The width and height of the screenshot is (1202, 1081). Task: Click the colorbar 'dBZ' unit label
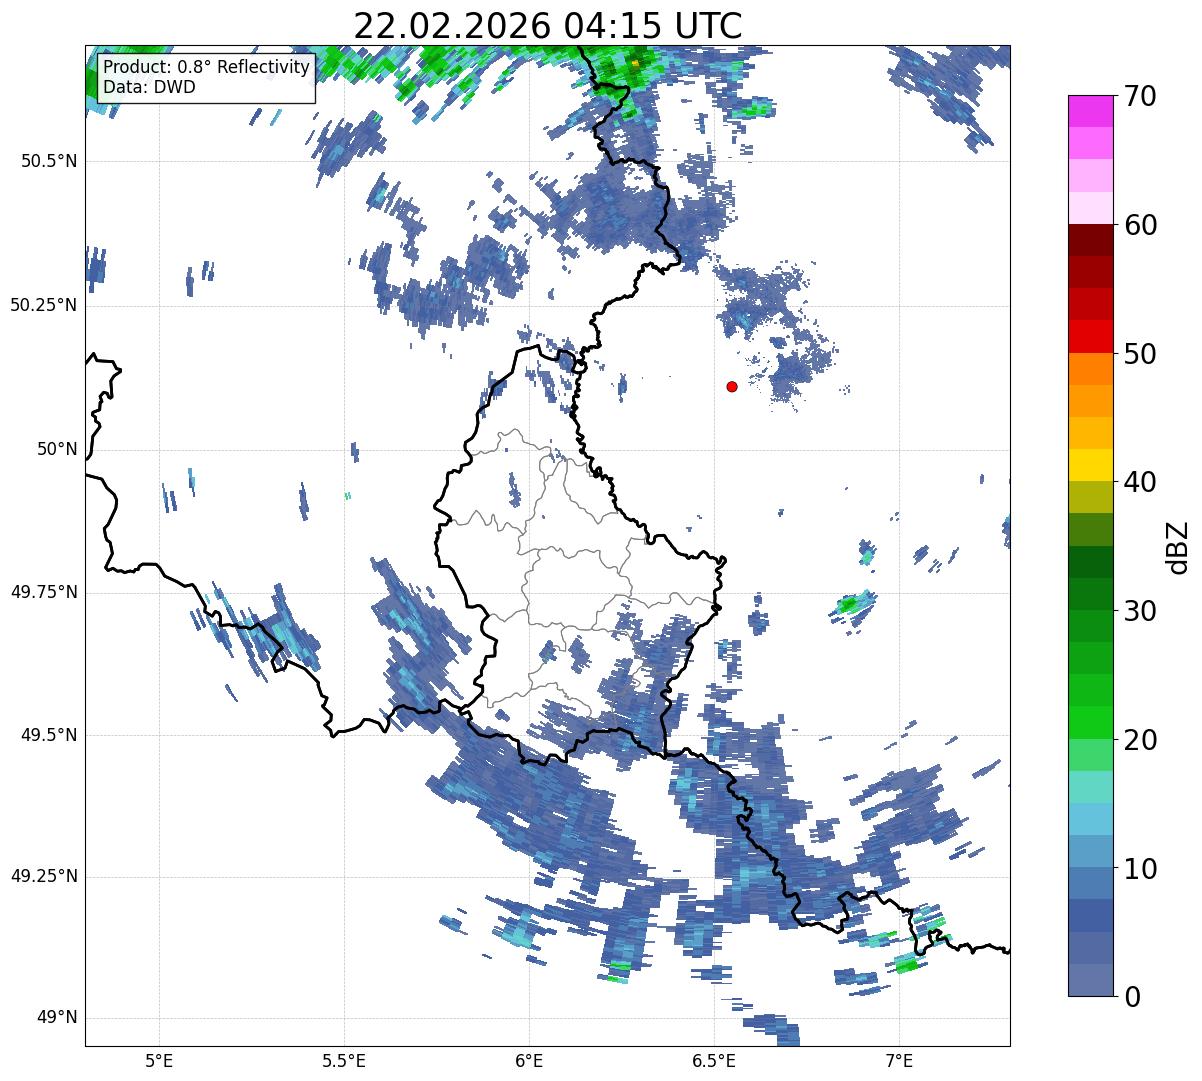point(1177,546)
